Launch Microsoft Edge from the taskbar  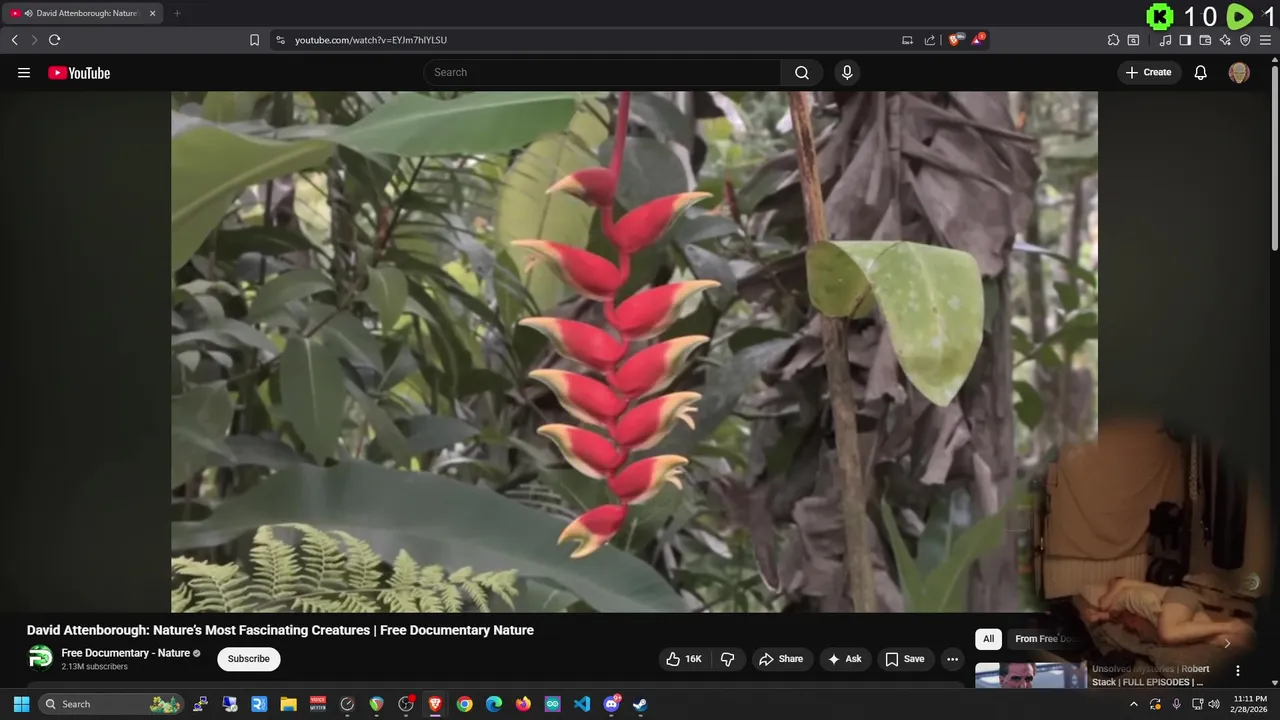[494, 704]
